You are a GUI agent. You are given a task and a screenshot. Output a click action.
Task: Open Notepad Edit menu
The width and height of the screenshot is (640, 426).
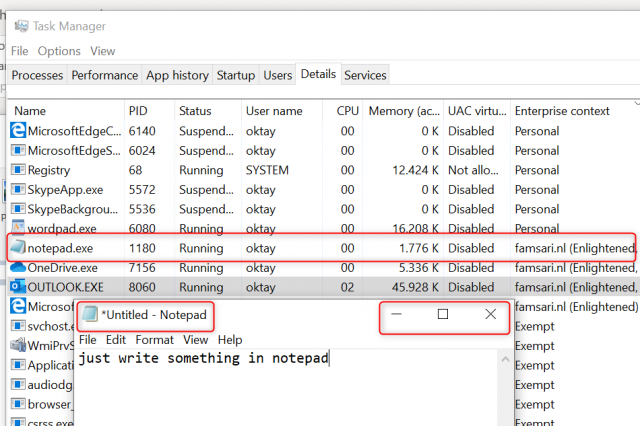(116, 339)
